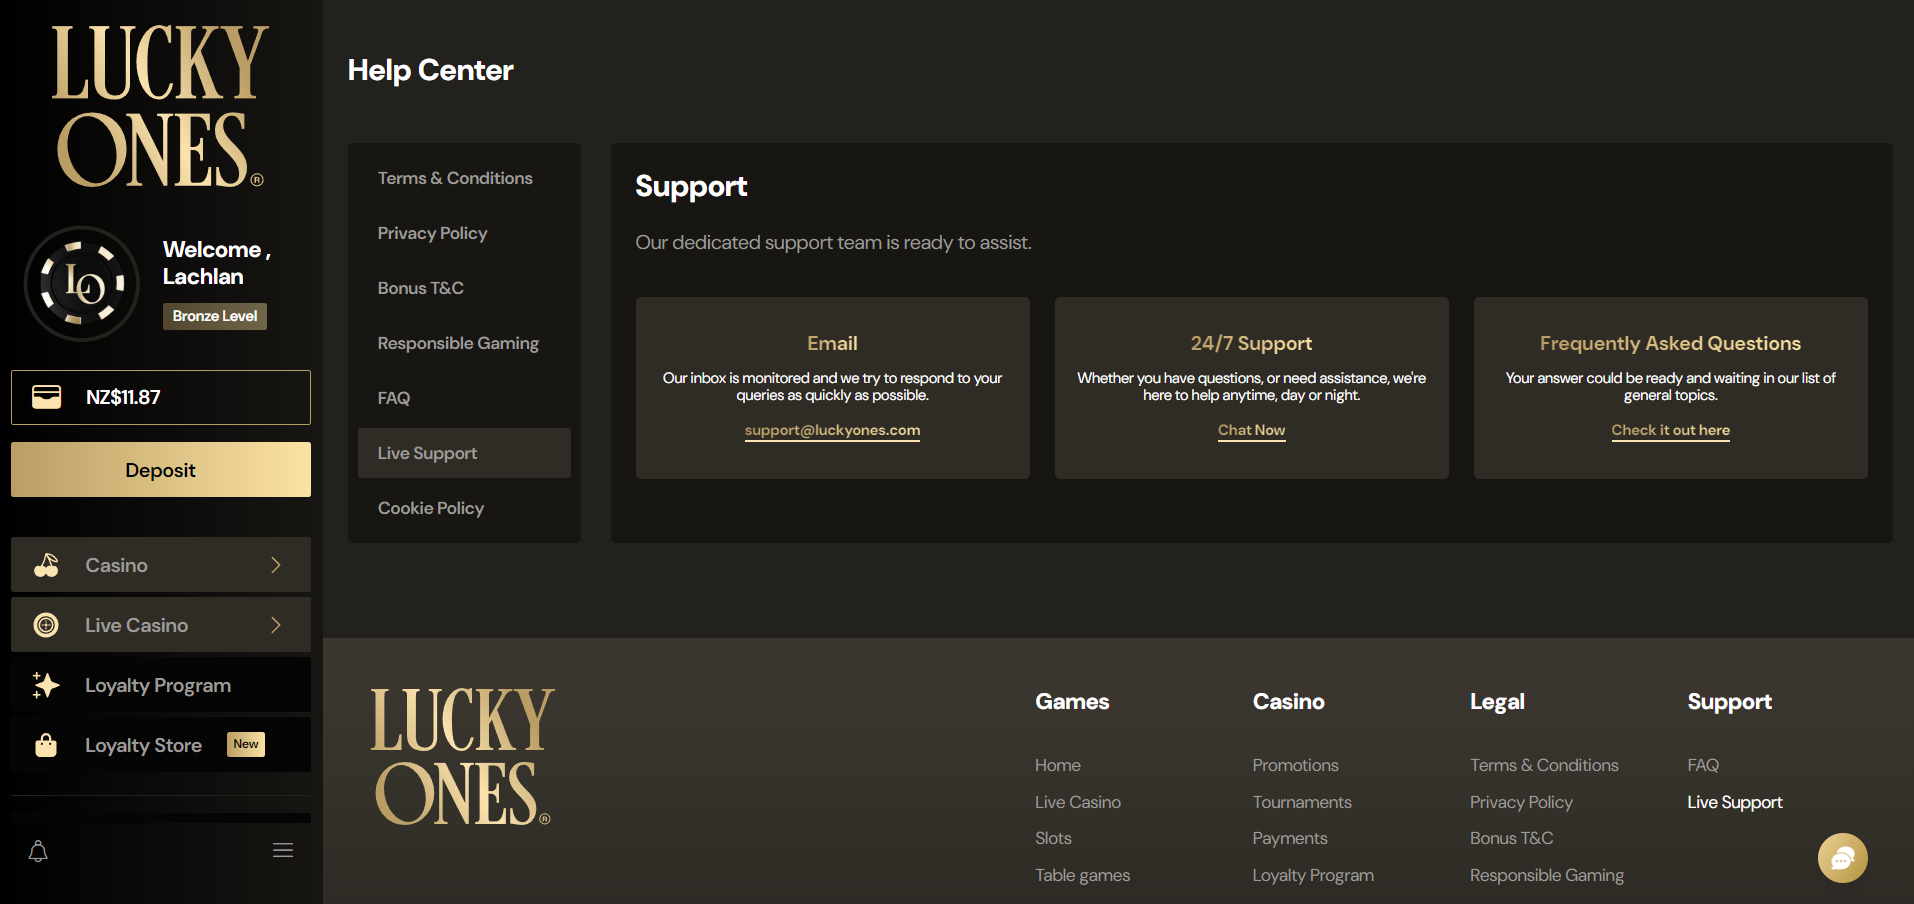Click footer Payments link
Image resolution: width=1914 pixels, height=904 pixels.
(1290, 838)
